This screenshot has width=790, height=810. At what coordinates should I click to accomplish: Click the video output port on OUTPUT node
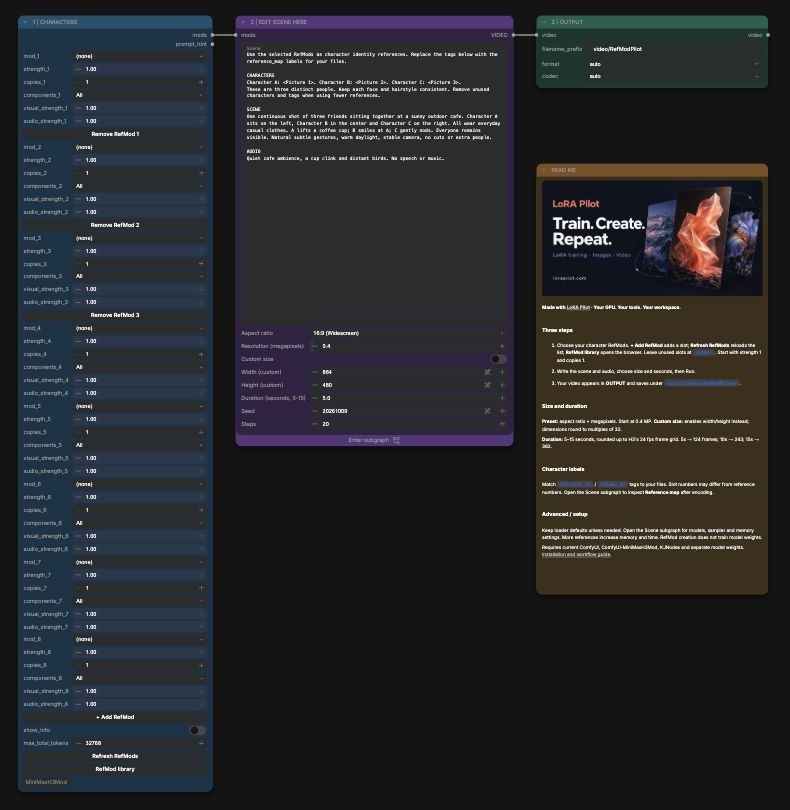pyautogui.click(x=768, y=35)
